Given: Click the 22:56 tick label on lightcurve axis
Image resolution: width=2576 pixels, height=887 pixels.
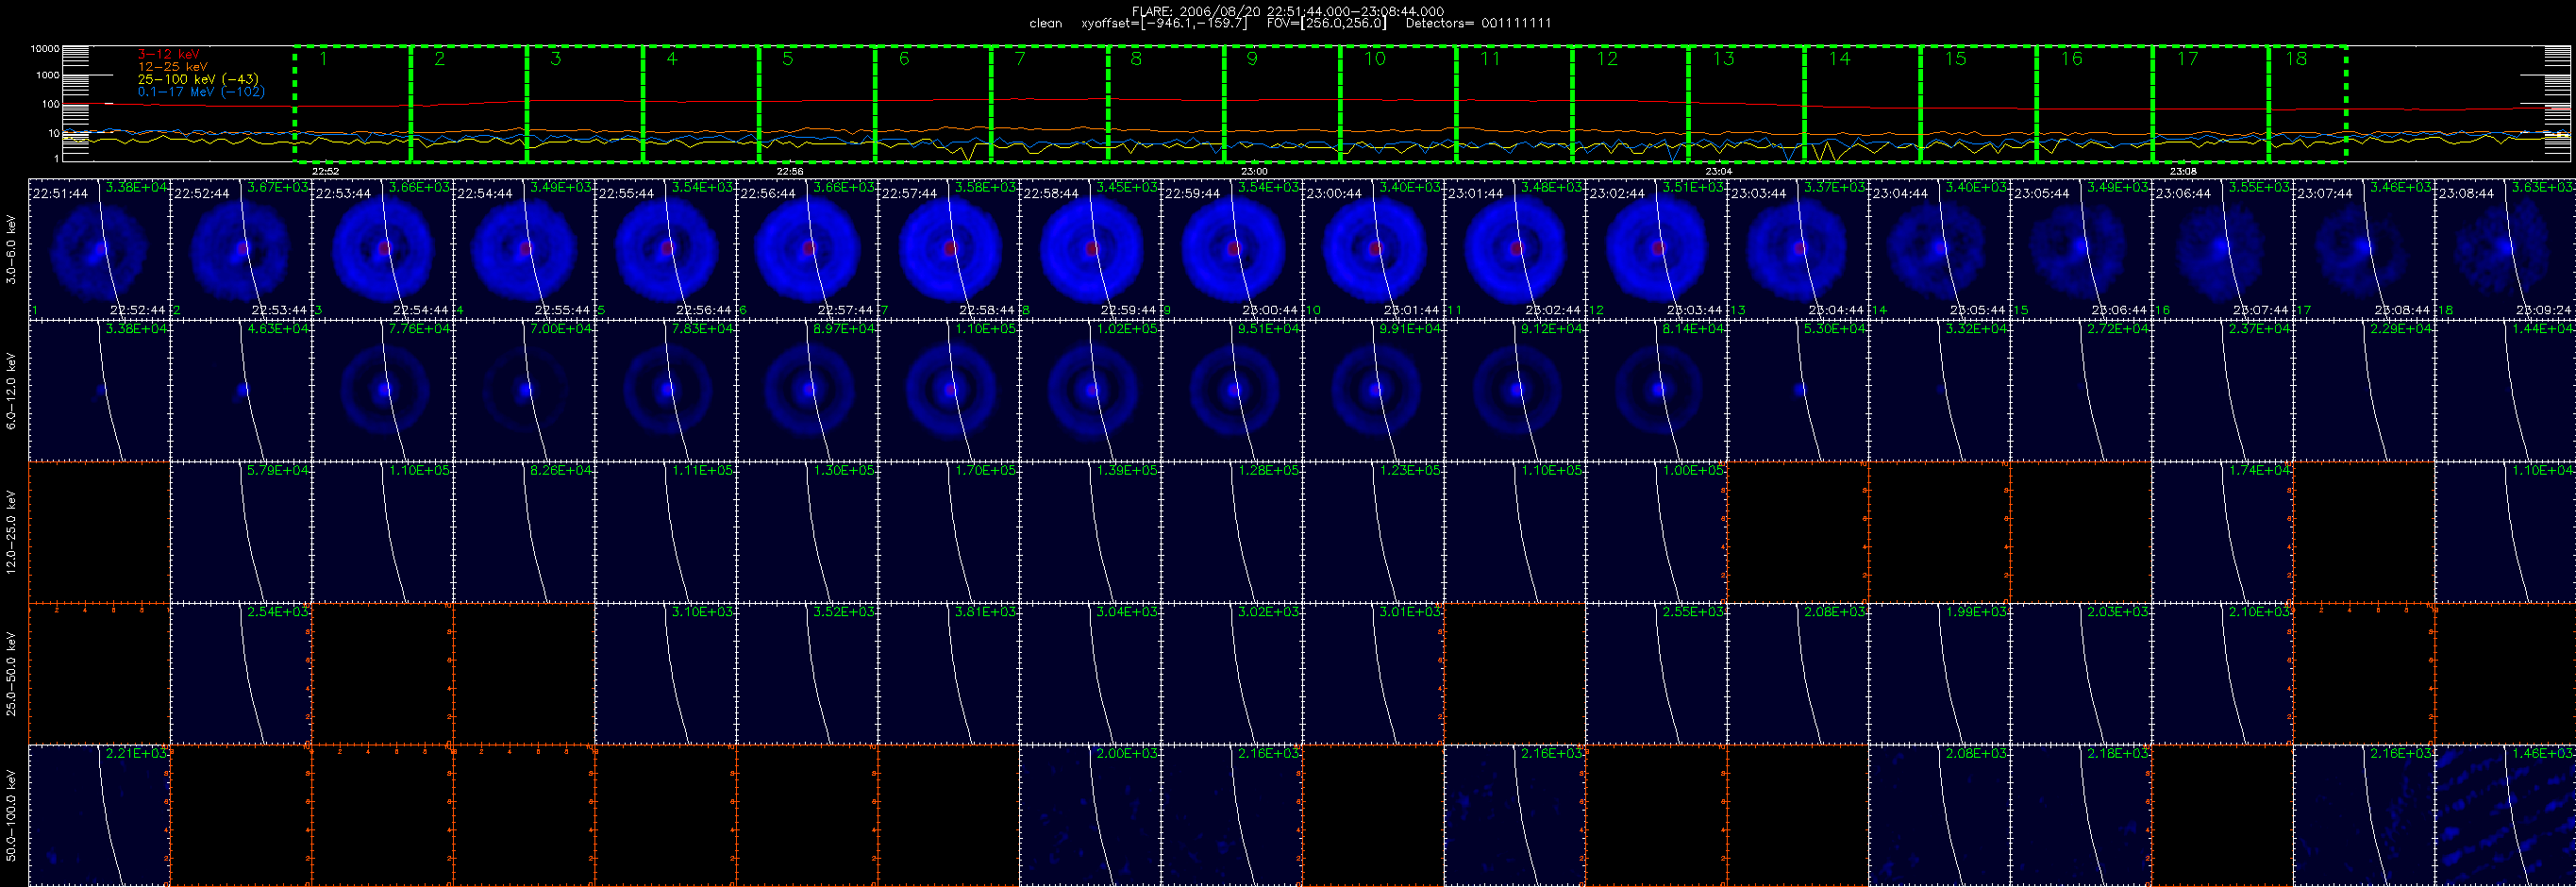Looking at the screenshot, I should click(790, 171).
